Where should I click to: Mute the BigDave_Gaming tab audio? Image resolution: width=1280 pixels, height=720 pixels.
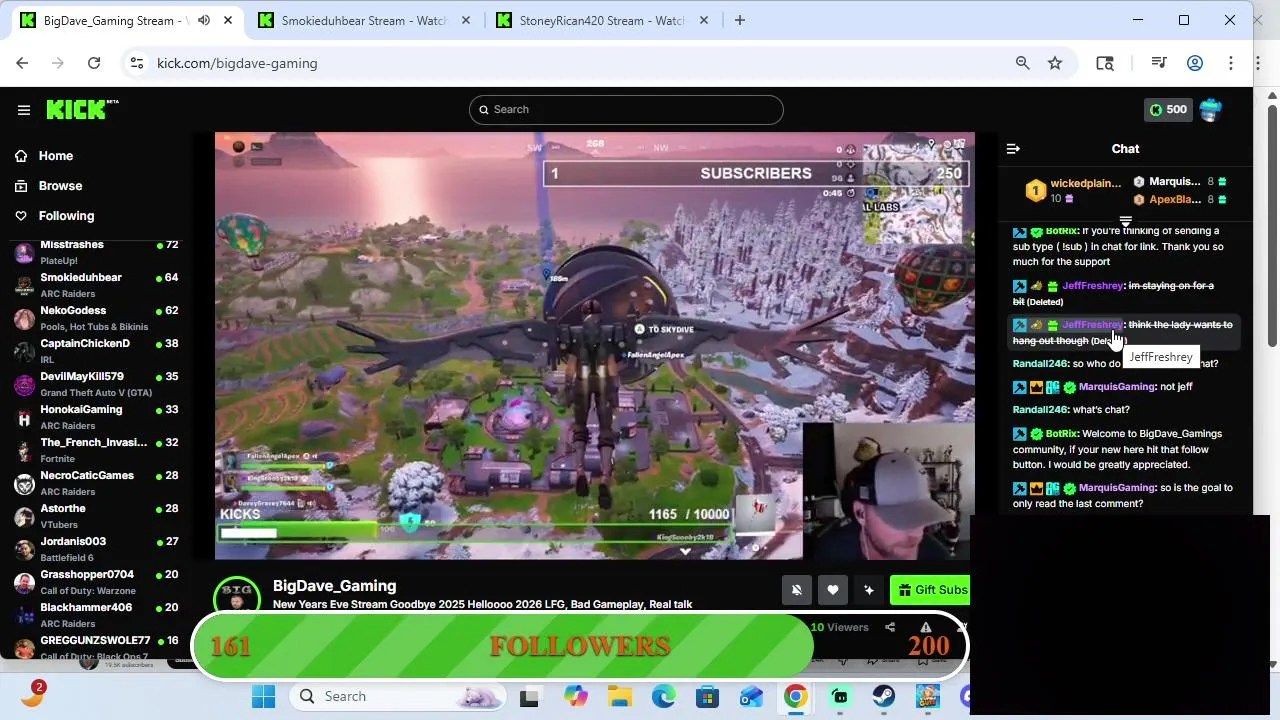pyautogui.click(x=204, y=20)
